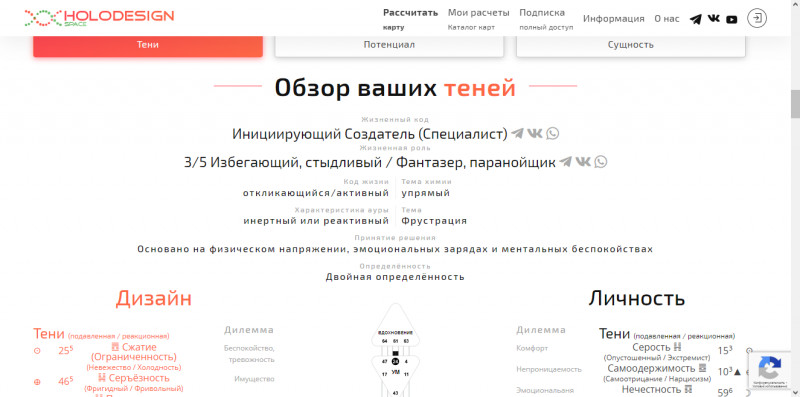800x397 pixels.
Task: Switch to the Сущность tab
Action: pyautogui.click(x=631, y=45)
